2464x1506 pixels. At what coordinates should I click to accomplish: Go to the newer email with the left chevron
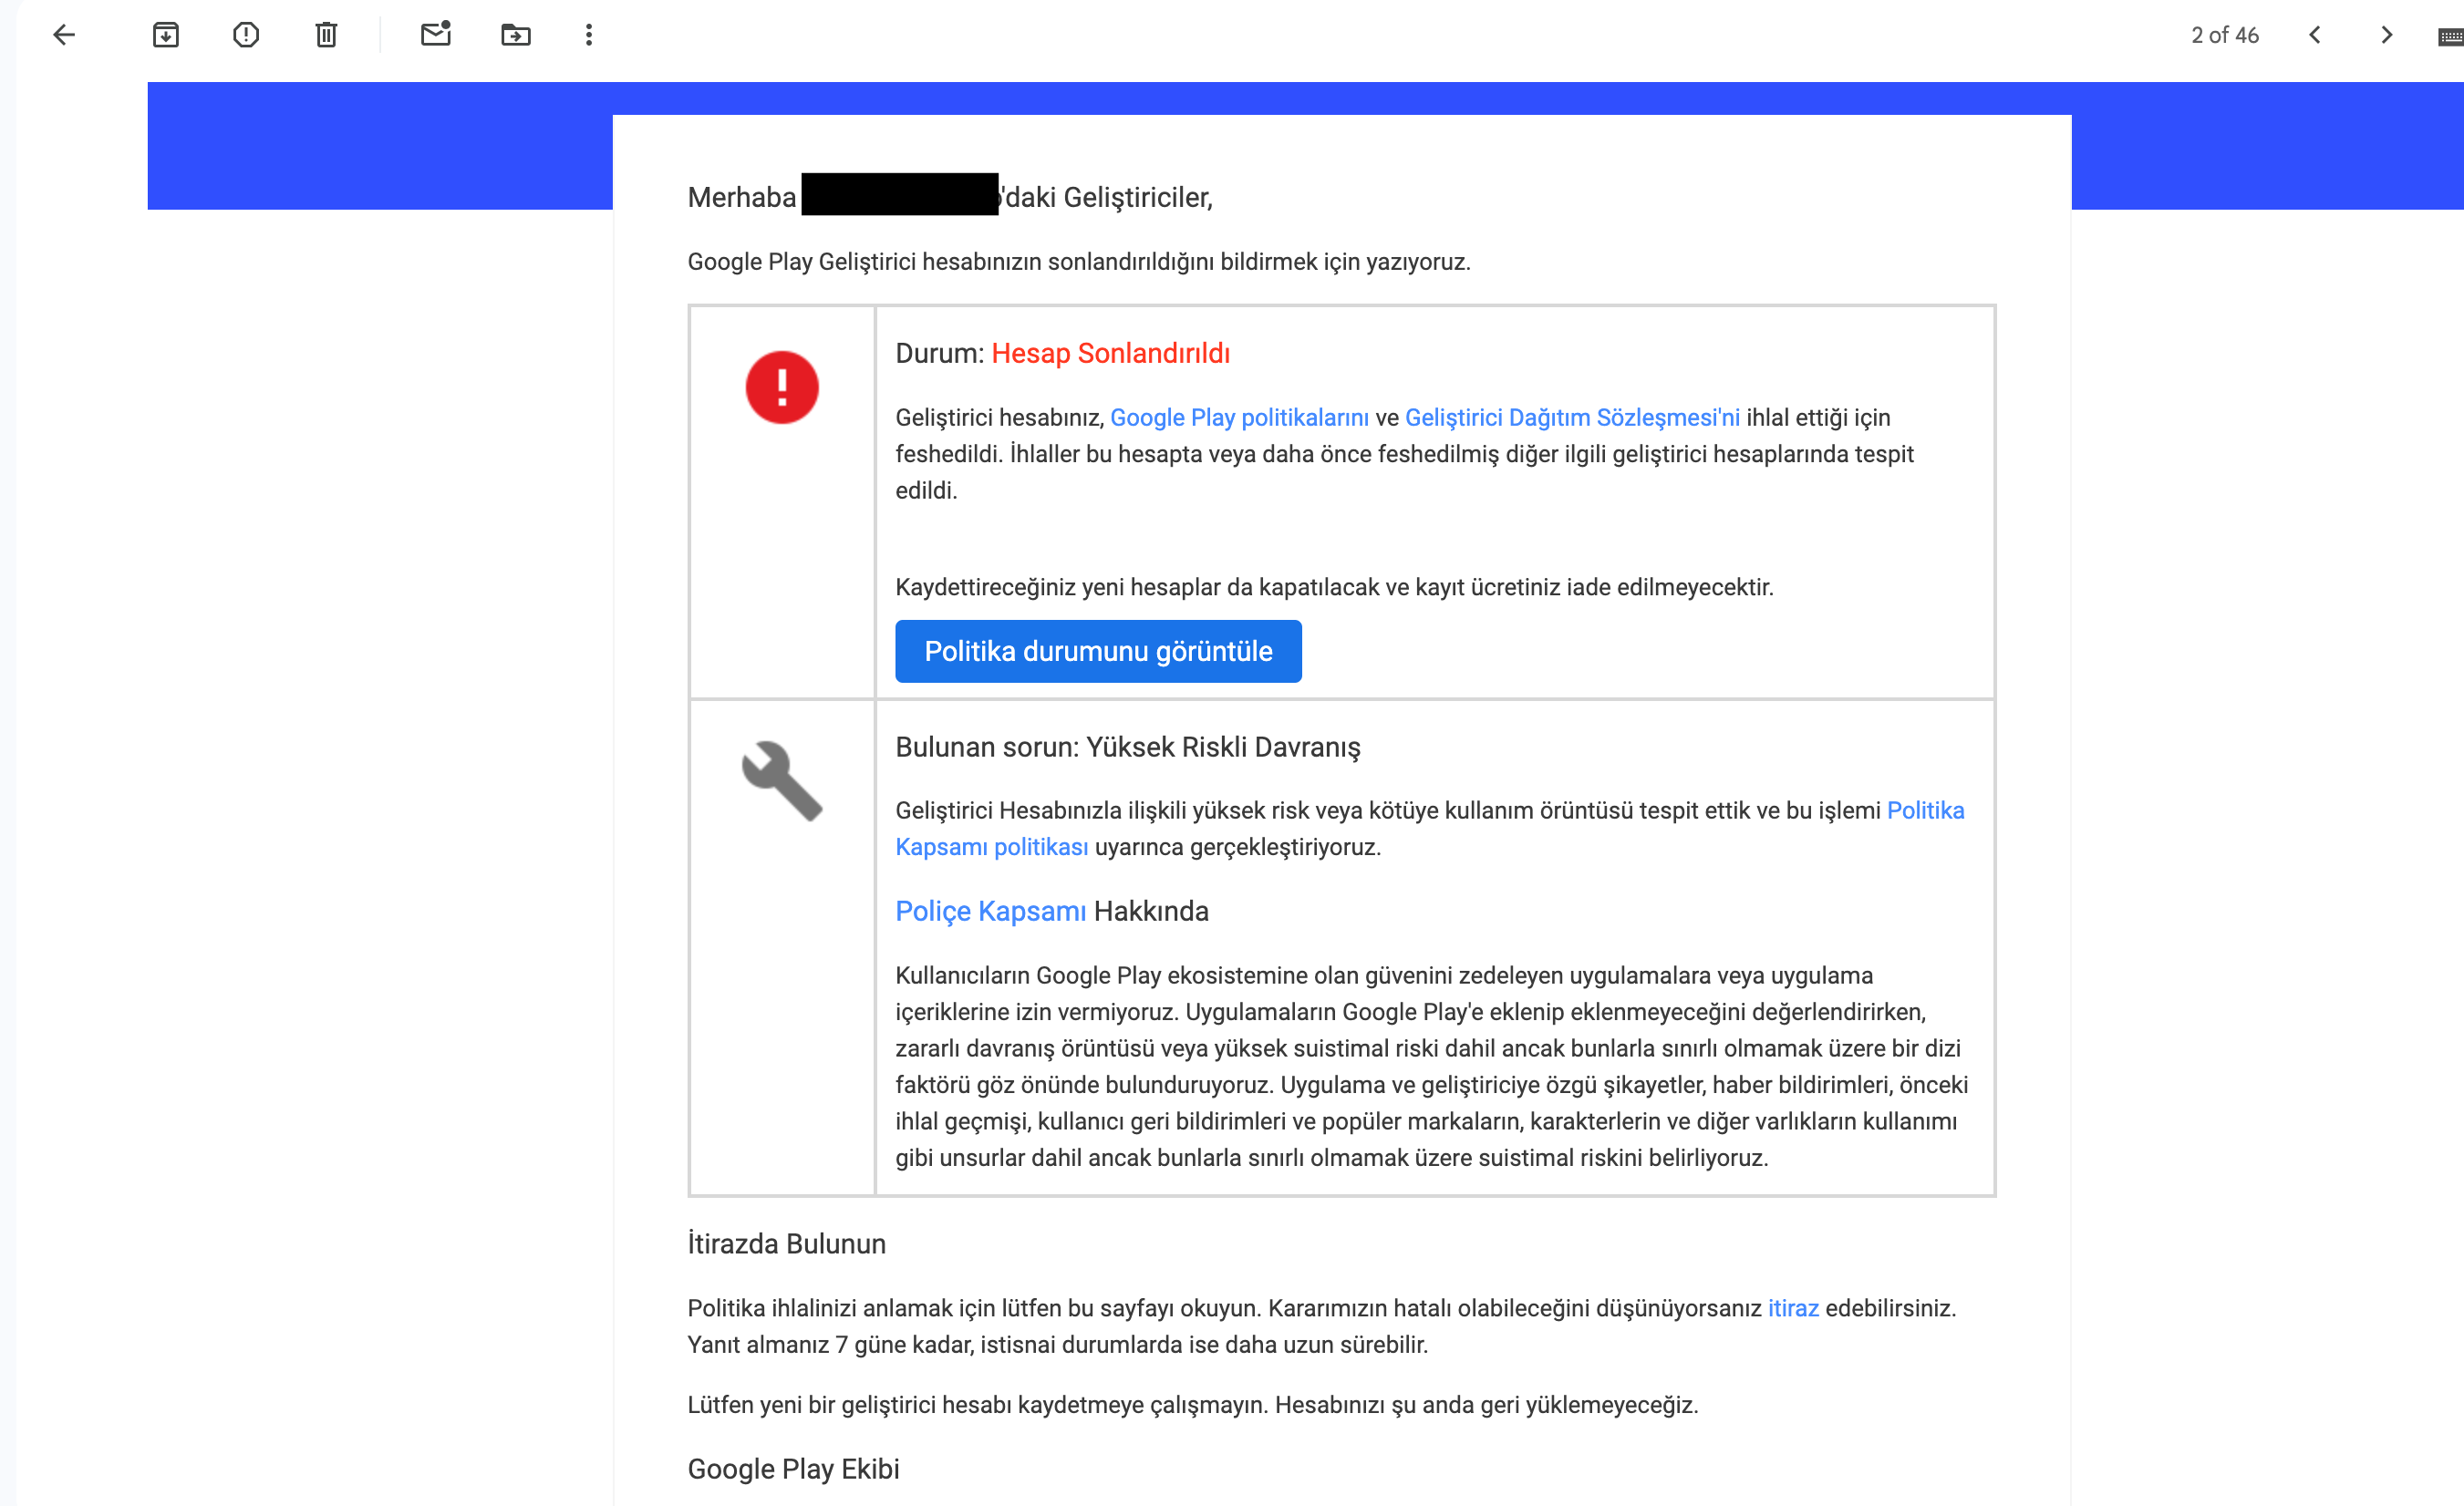tap(2315, 35)
